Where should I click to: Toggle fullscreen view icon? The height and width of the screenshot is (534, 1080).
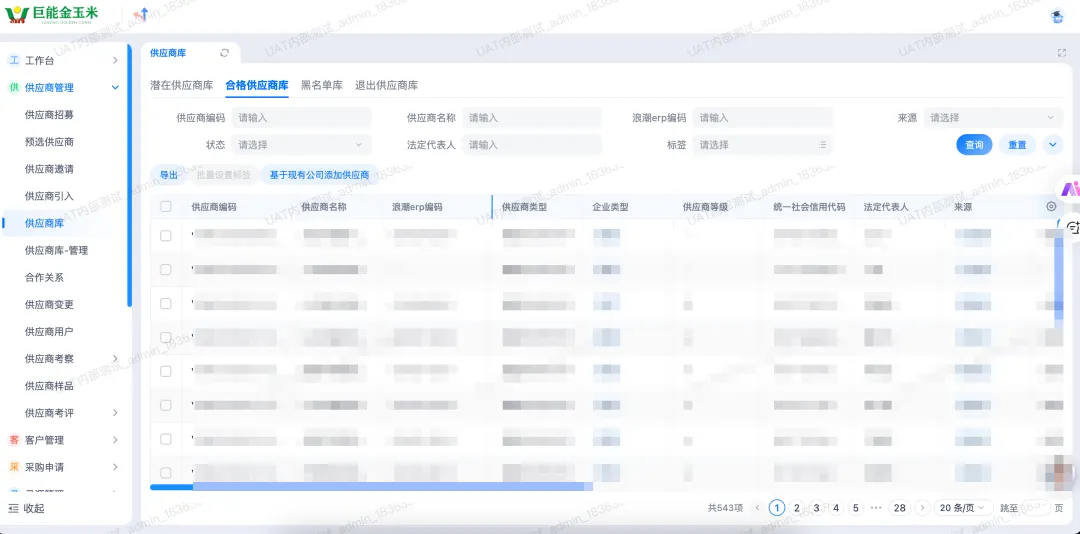(x=1061, y=53)
